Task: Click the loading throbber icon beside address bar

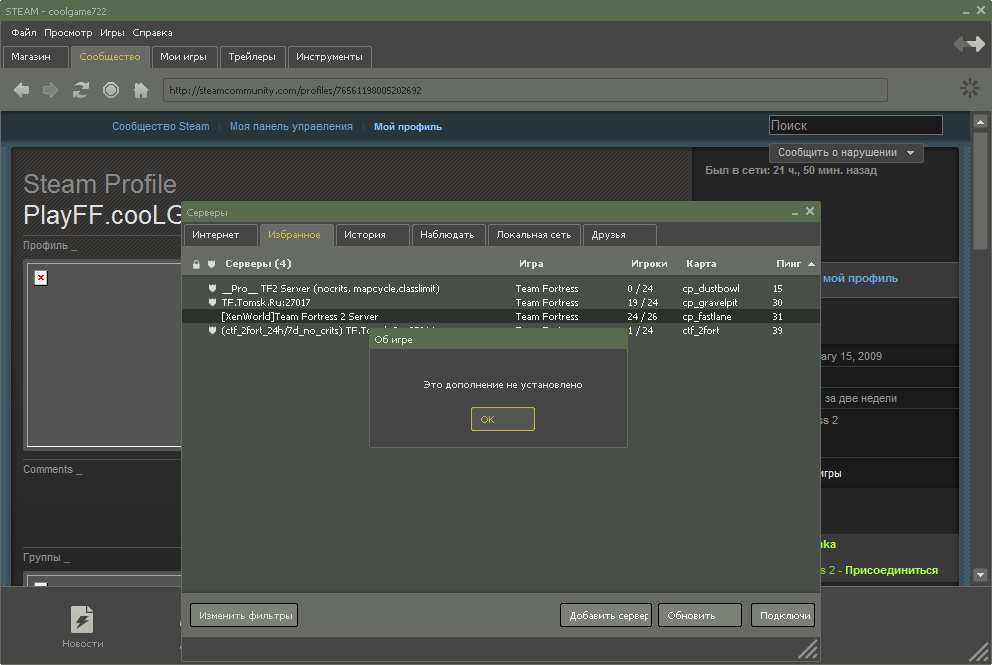Action: (969, 88)
